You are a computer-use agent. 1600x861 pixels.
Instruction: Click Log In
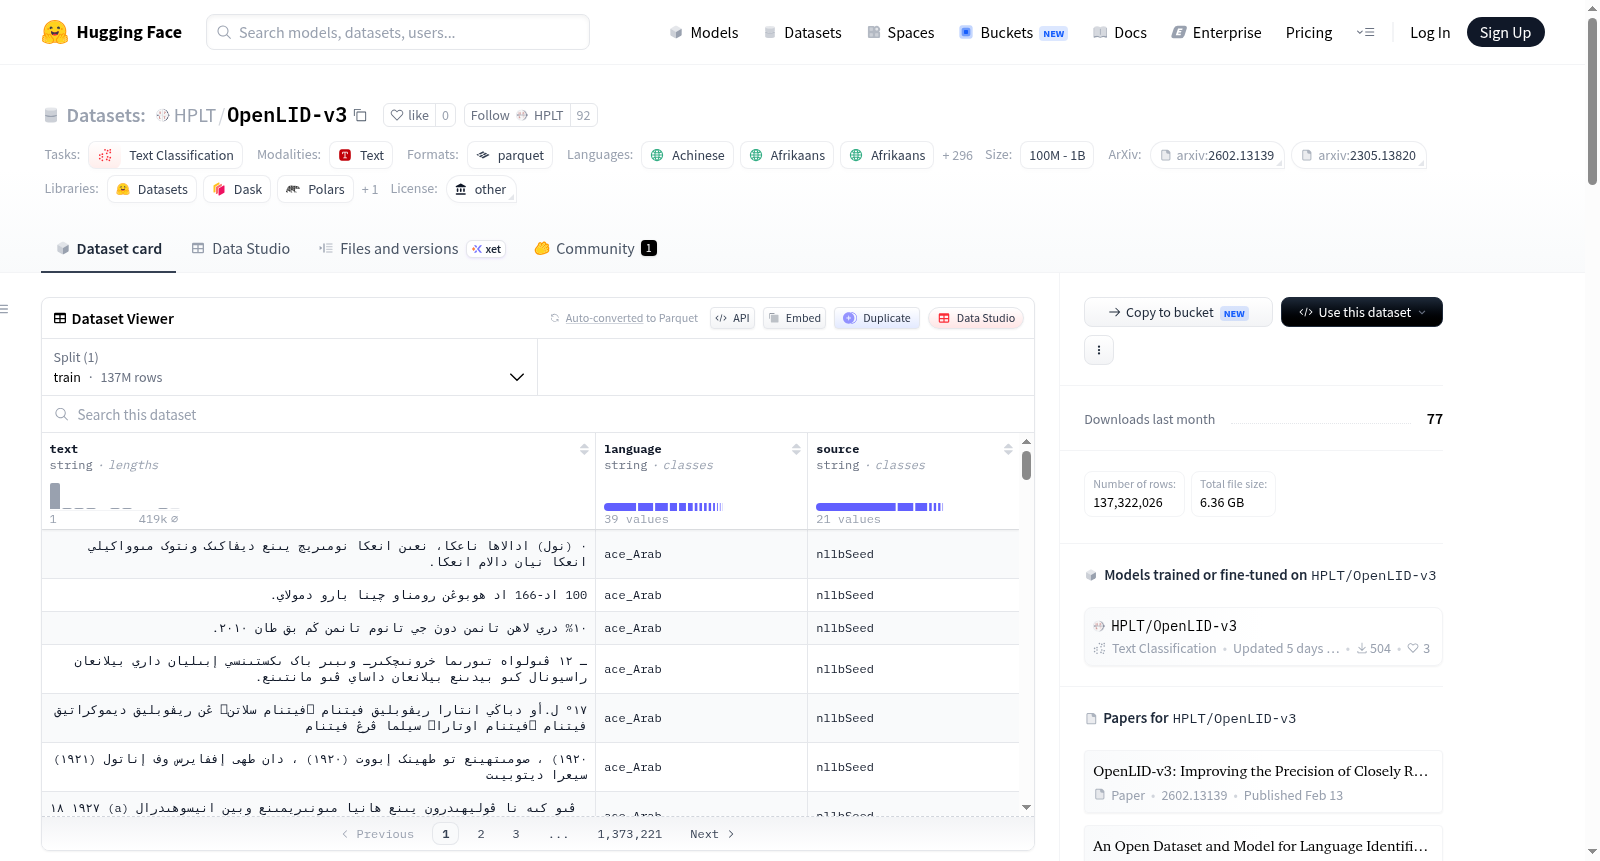pos(1430,32)
